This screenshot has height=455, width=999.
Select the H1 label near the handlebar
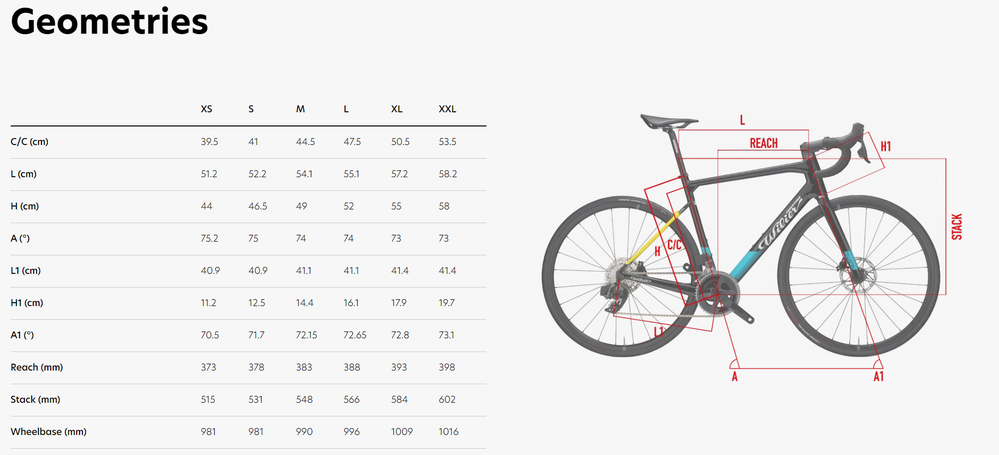tap(886, 147)
